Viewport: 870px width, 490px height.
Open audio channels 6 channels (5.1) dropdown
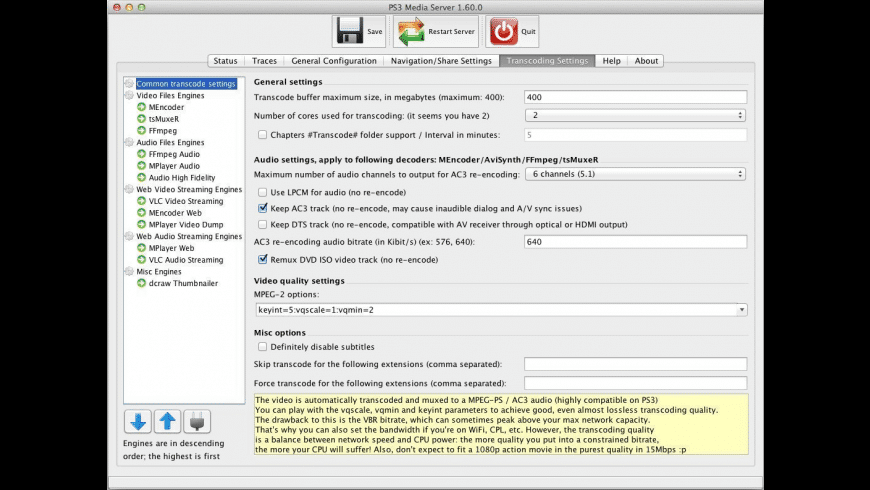click(635, 174)
